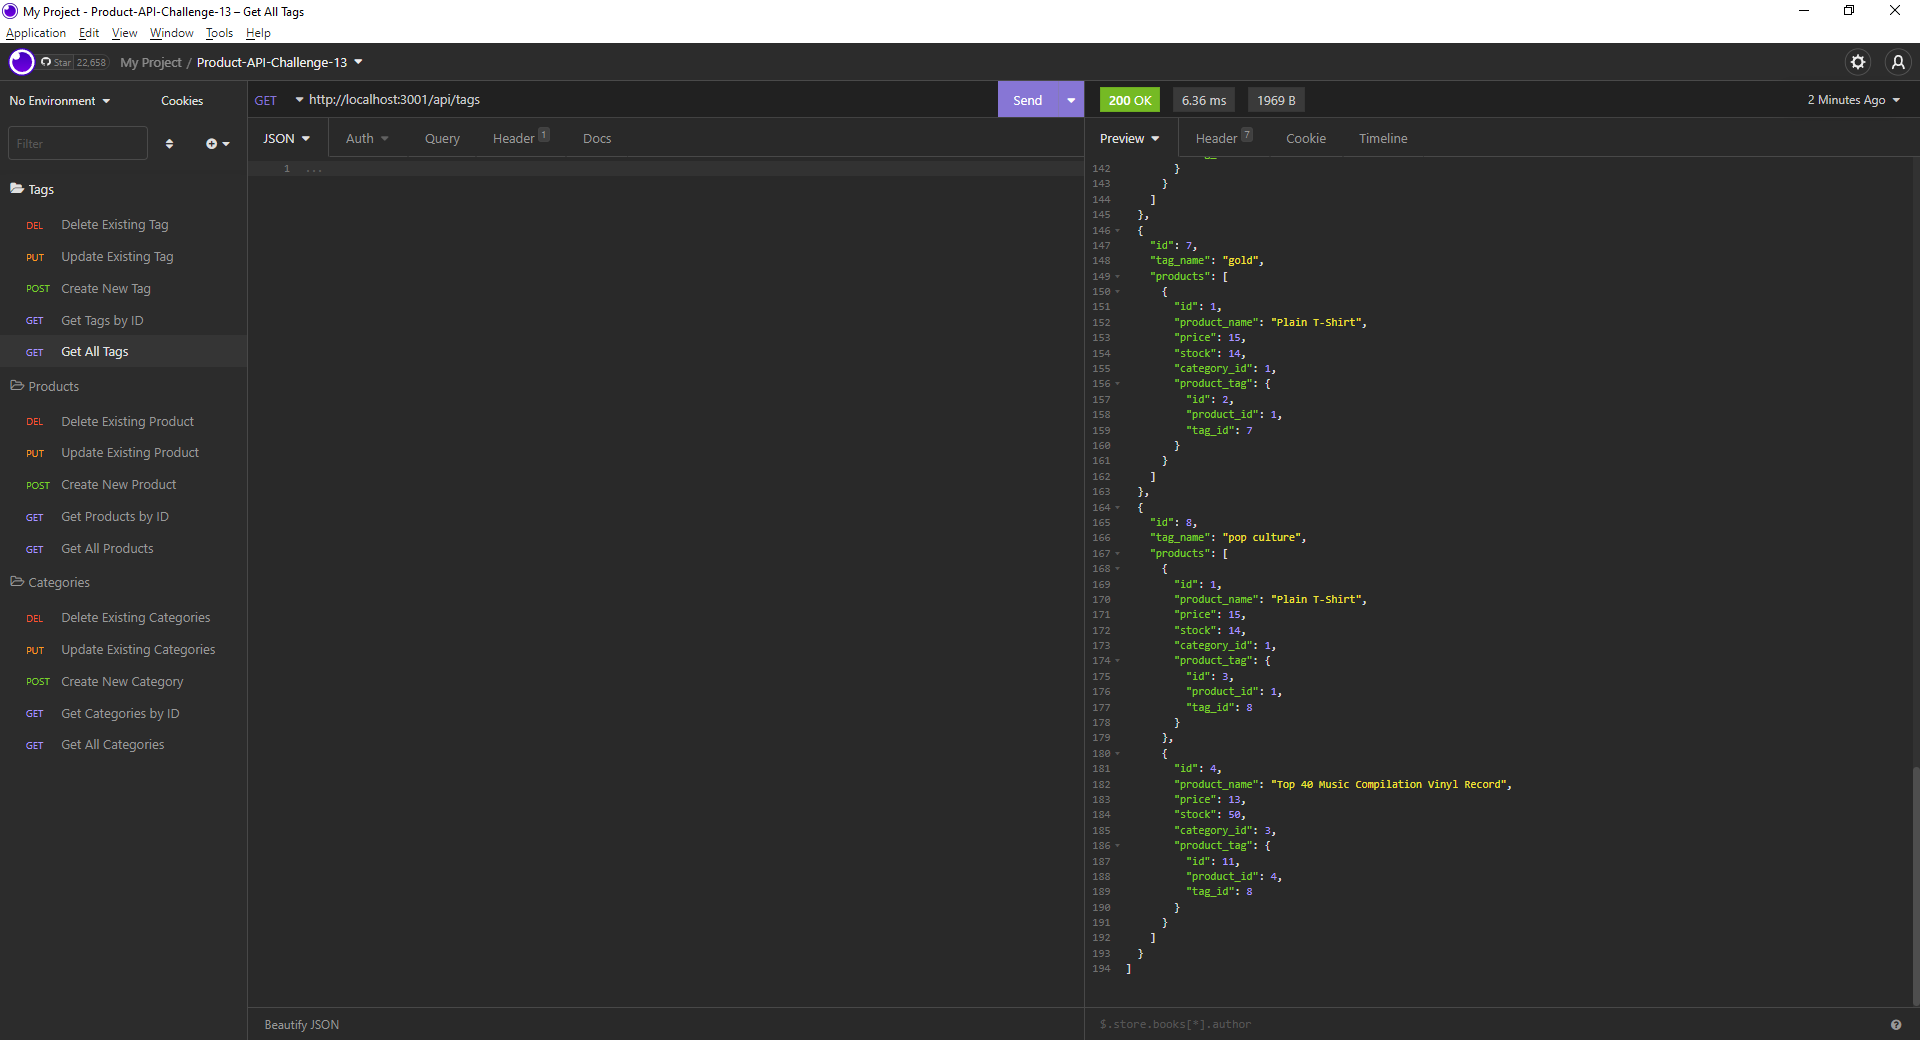Click Beautify JSON at the bottom
Viewport: 1920px width, 1040px height.
click(301, 1024)
